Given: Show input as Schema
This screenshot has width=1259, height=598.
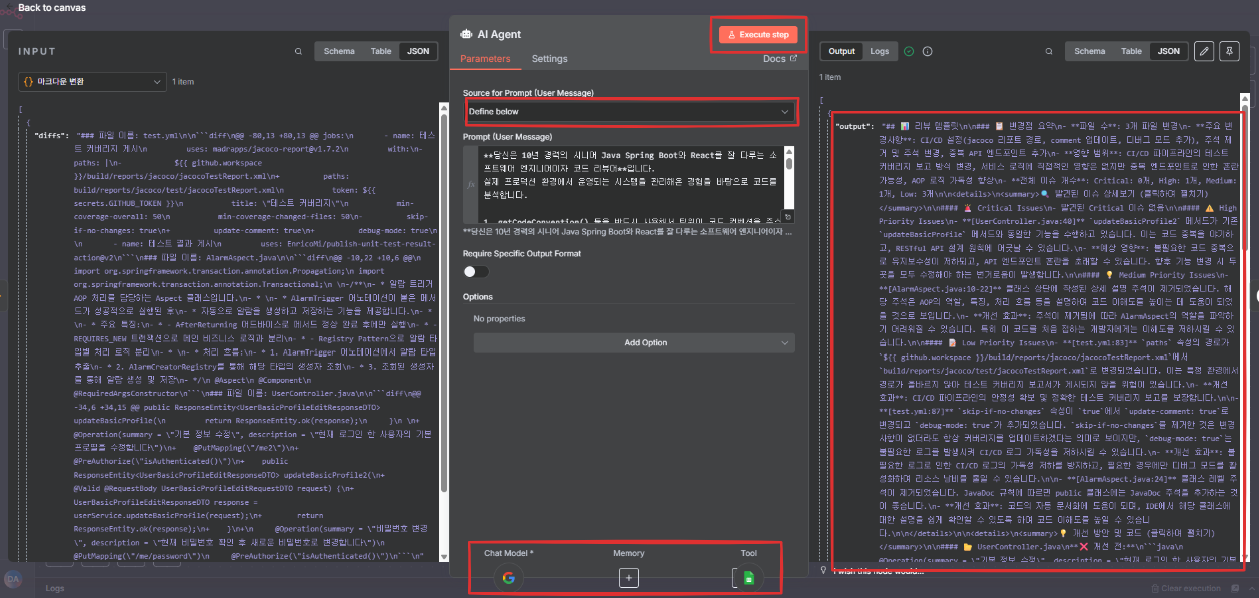Looking at the screenshot, I should (338, 51).
